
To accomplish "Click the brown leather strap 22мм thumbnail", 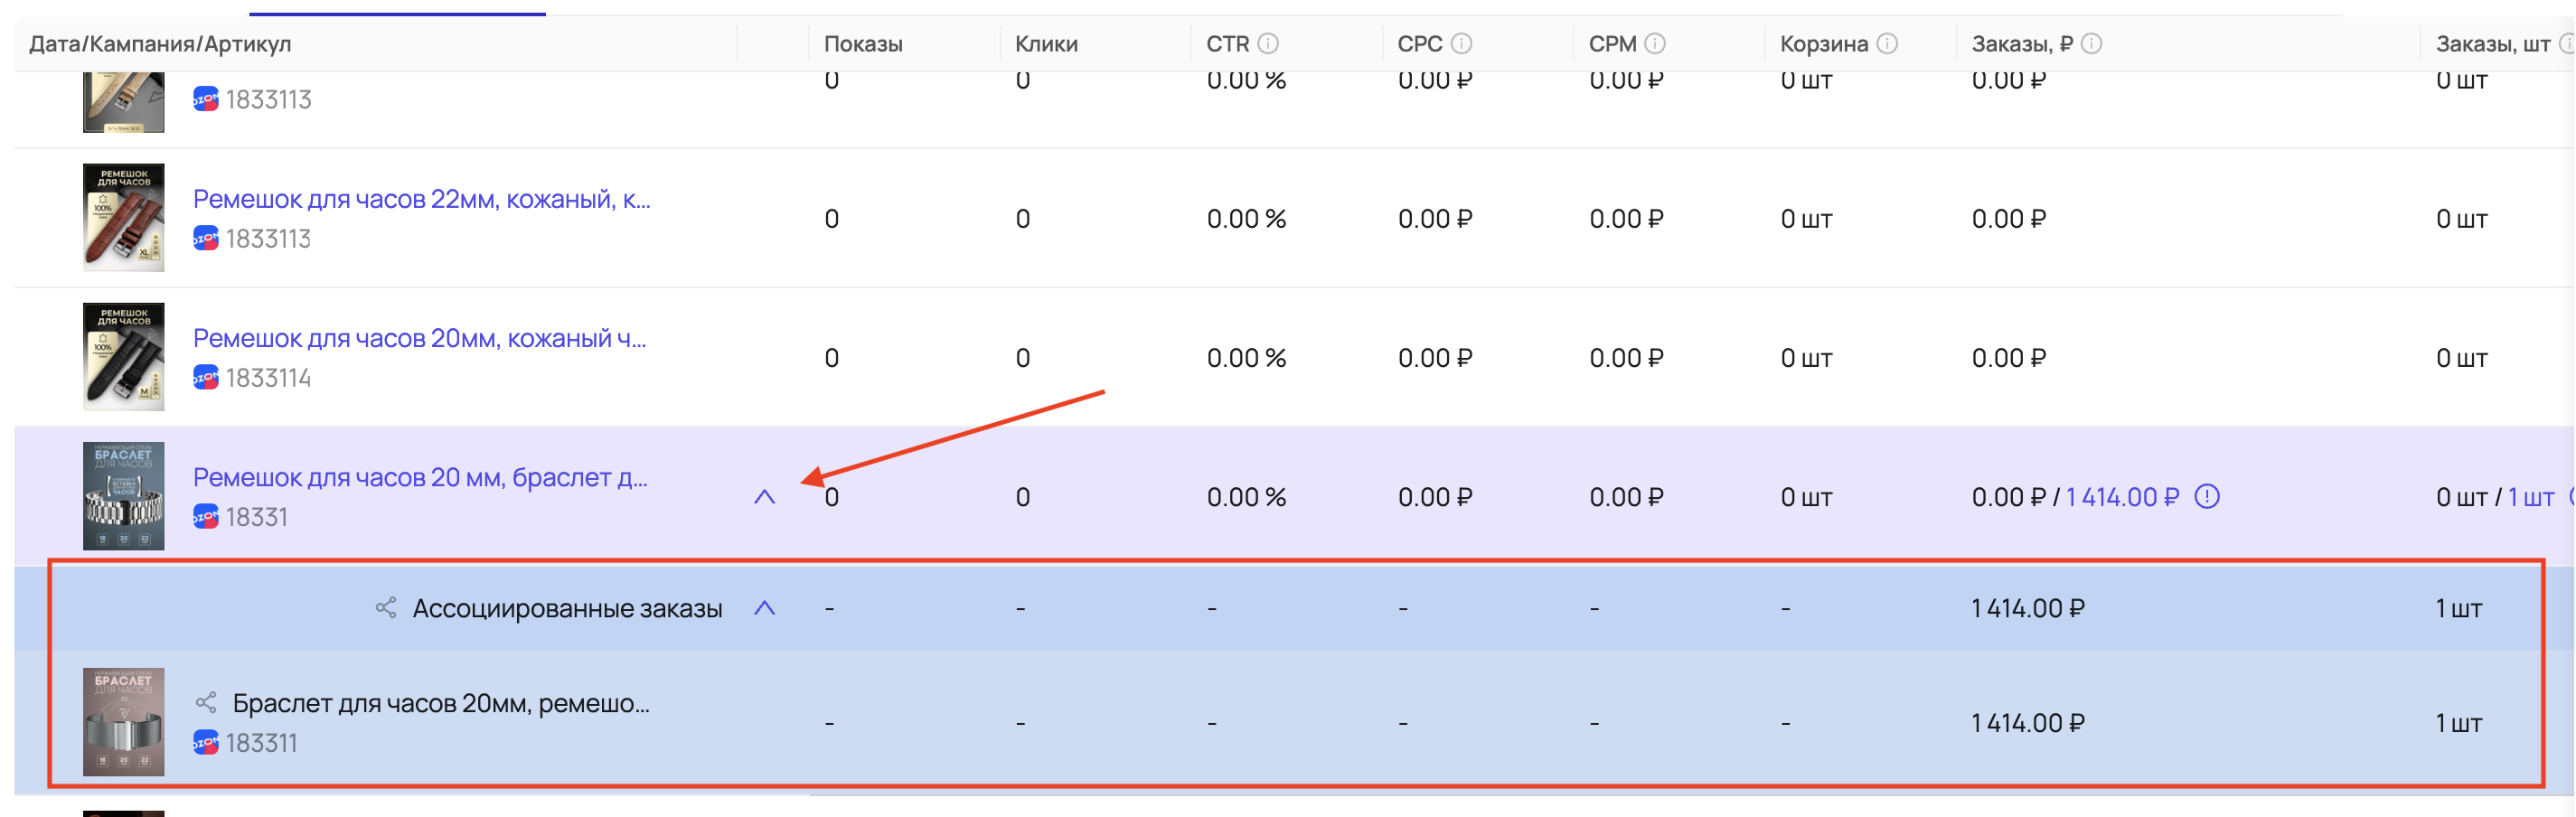I will (x=124, y=218).
